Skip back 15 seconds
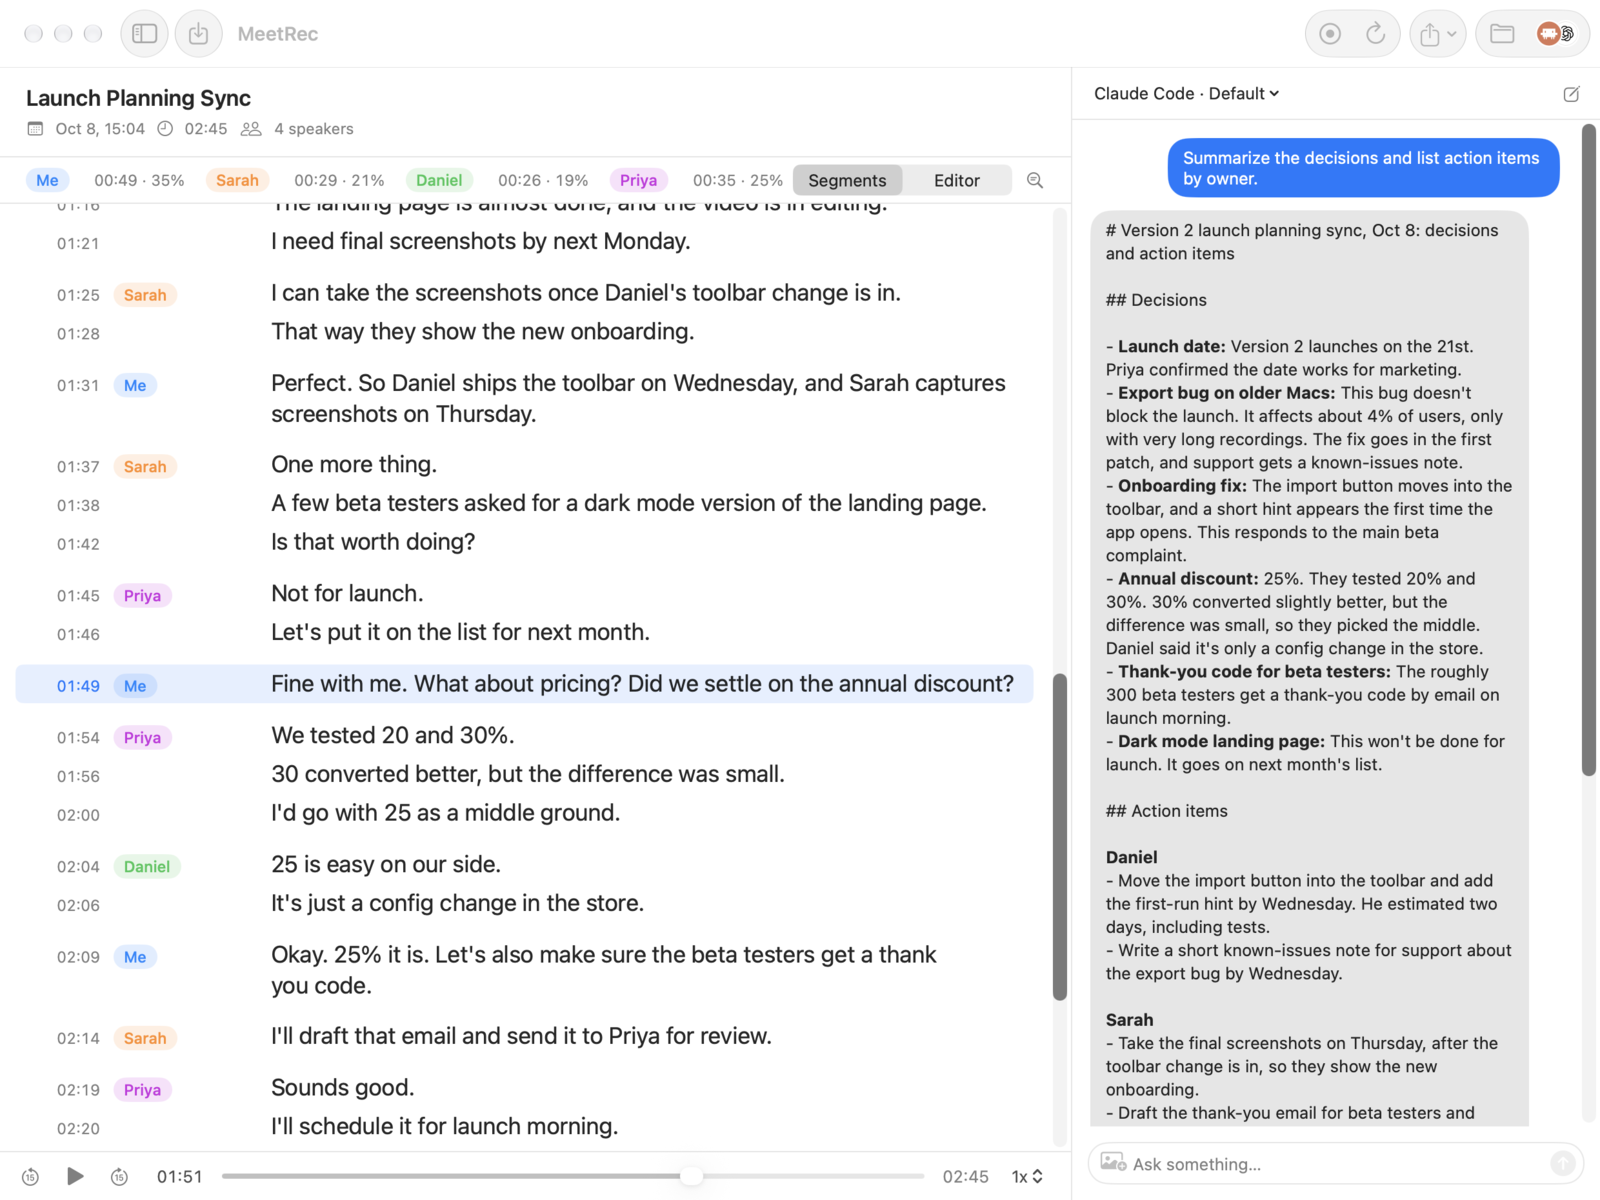This screenshot has width=1600, height=1200. click(30, 1177)
